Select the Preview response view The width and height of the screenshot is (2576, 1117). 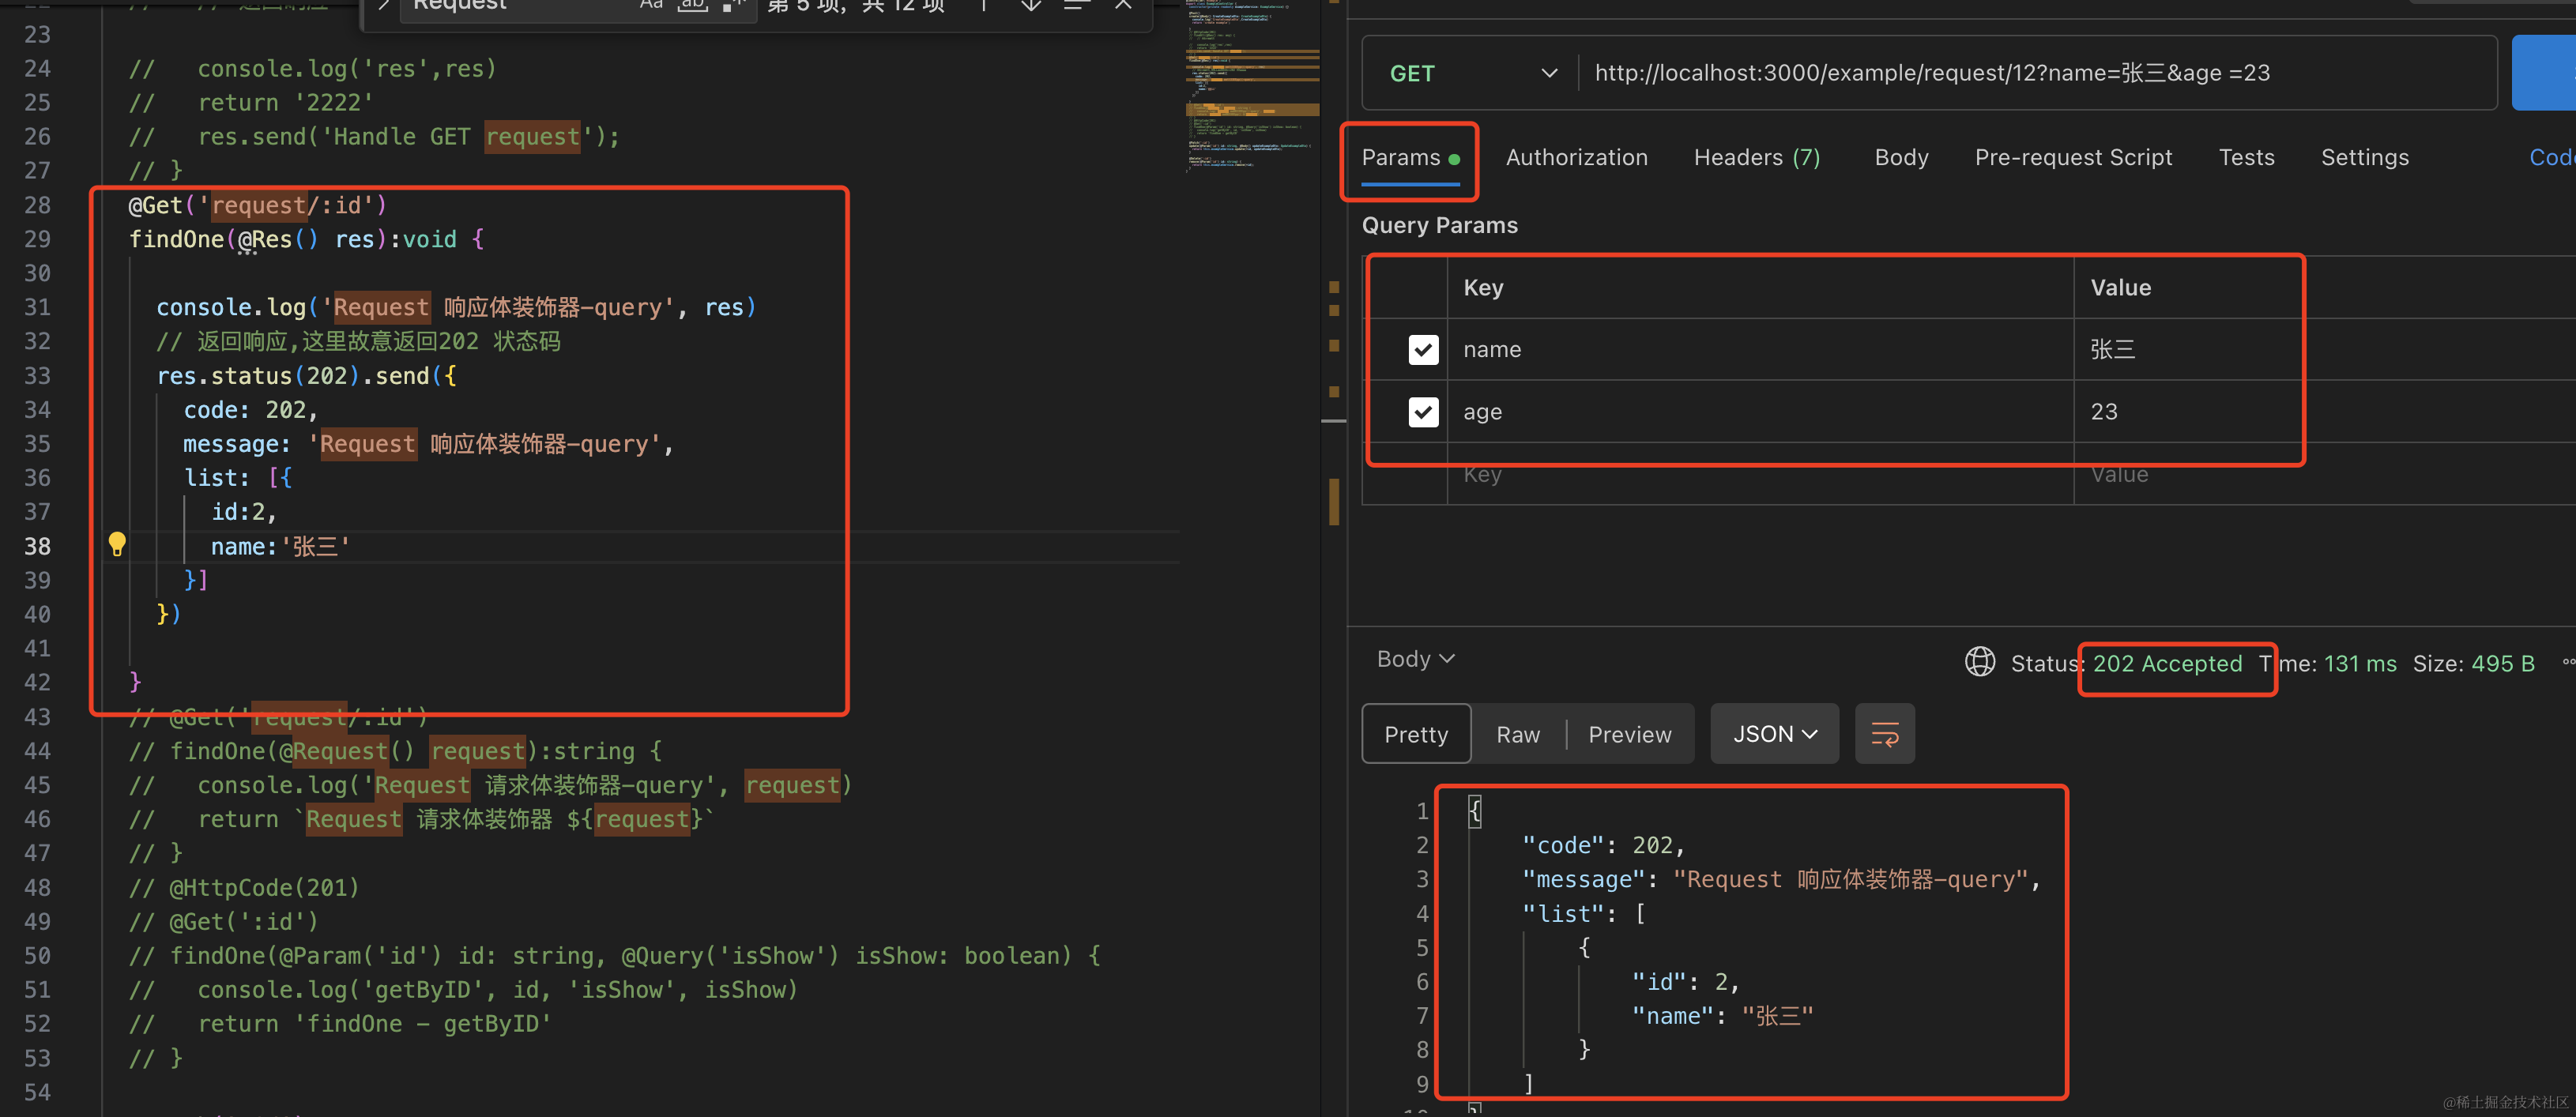point(1629,734)
